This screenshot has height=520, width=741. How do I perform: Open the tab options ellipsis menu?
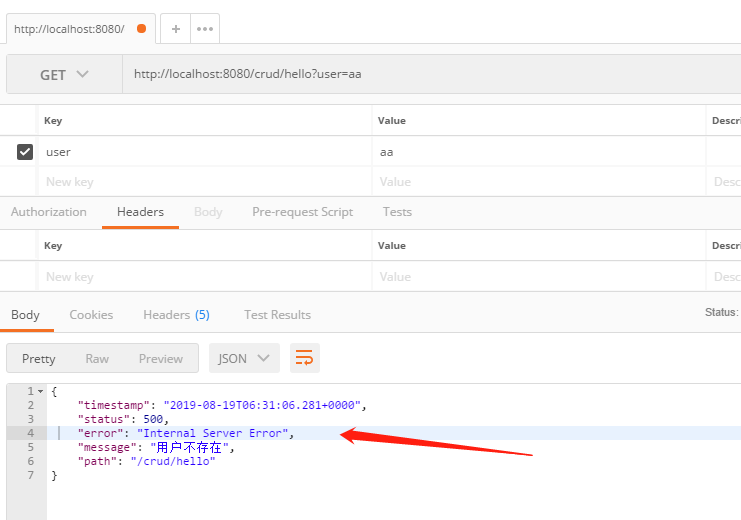pyautogui.click(x=205, y=29)
